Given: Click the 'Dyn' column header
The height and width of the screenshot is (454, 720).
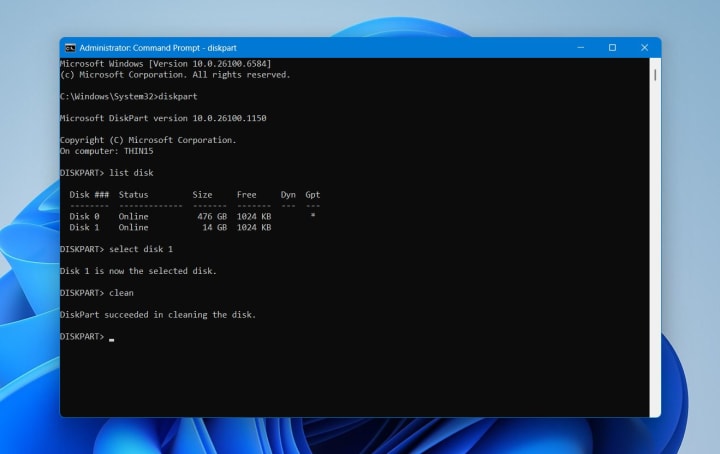Looking at the screenshot, I should pyautogui.click(x=288, y=195).
